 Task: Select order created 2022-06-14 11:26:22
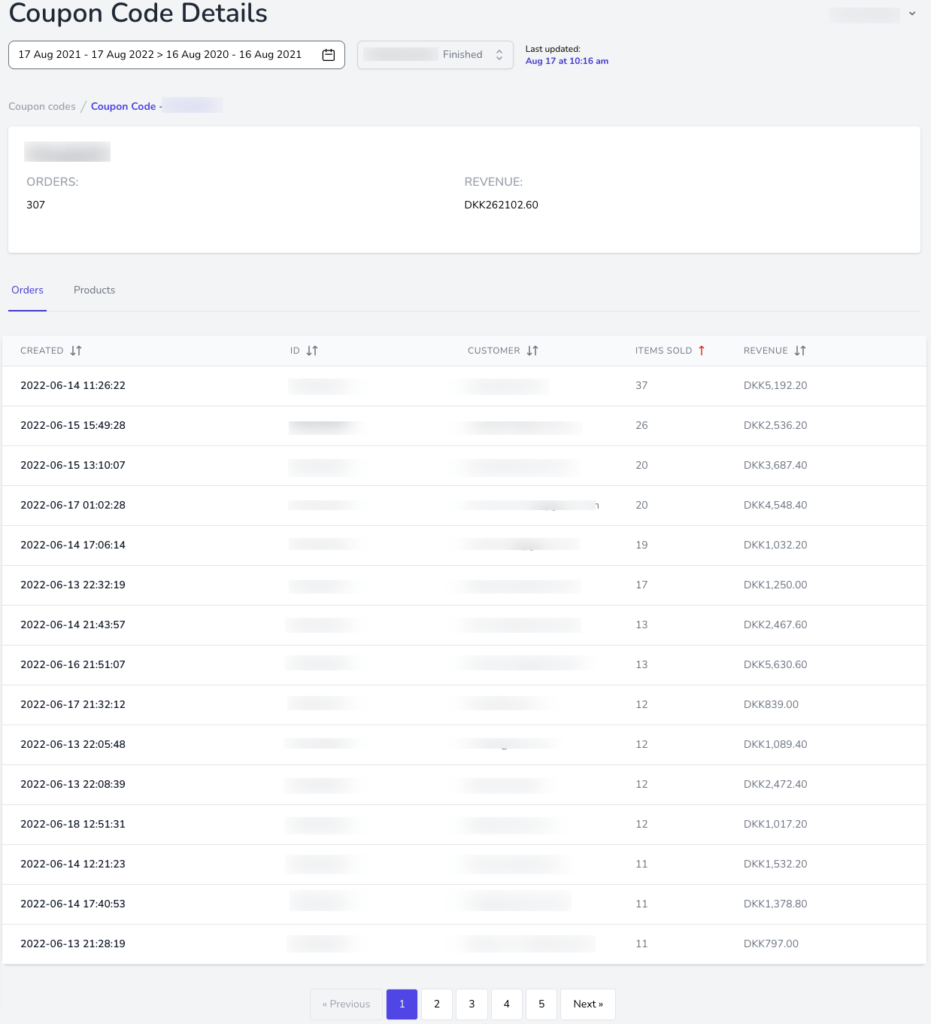tap(464, 386)
